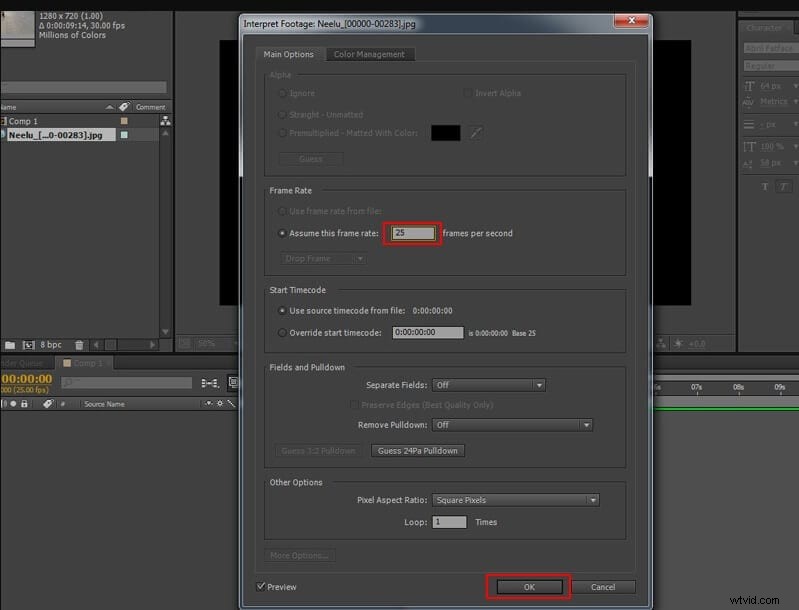799x610 pixels.
Task: Select Premultiplied - Matted With Color radio
Action: [282, 133]
